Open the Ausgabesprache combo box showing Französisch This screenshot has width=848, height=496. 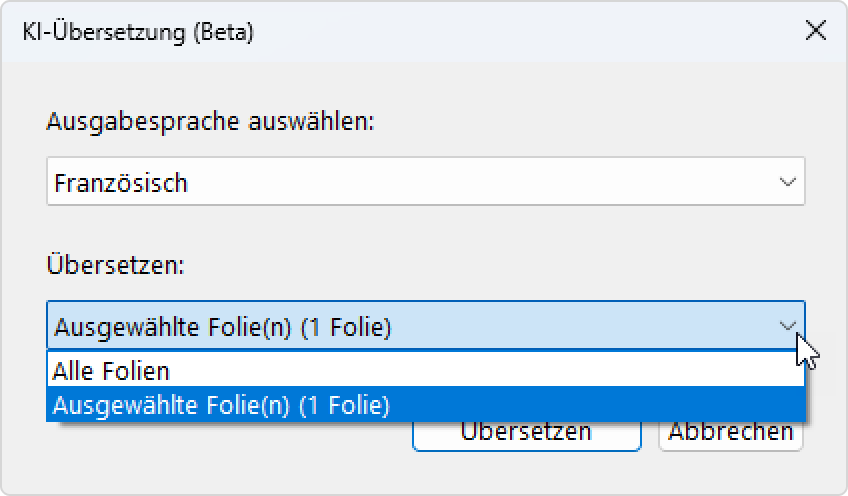coord(426,181)
